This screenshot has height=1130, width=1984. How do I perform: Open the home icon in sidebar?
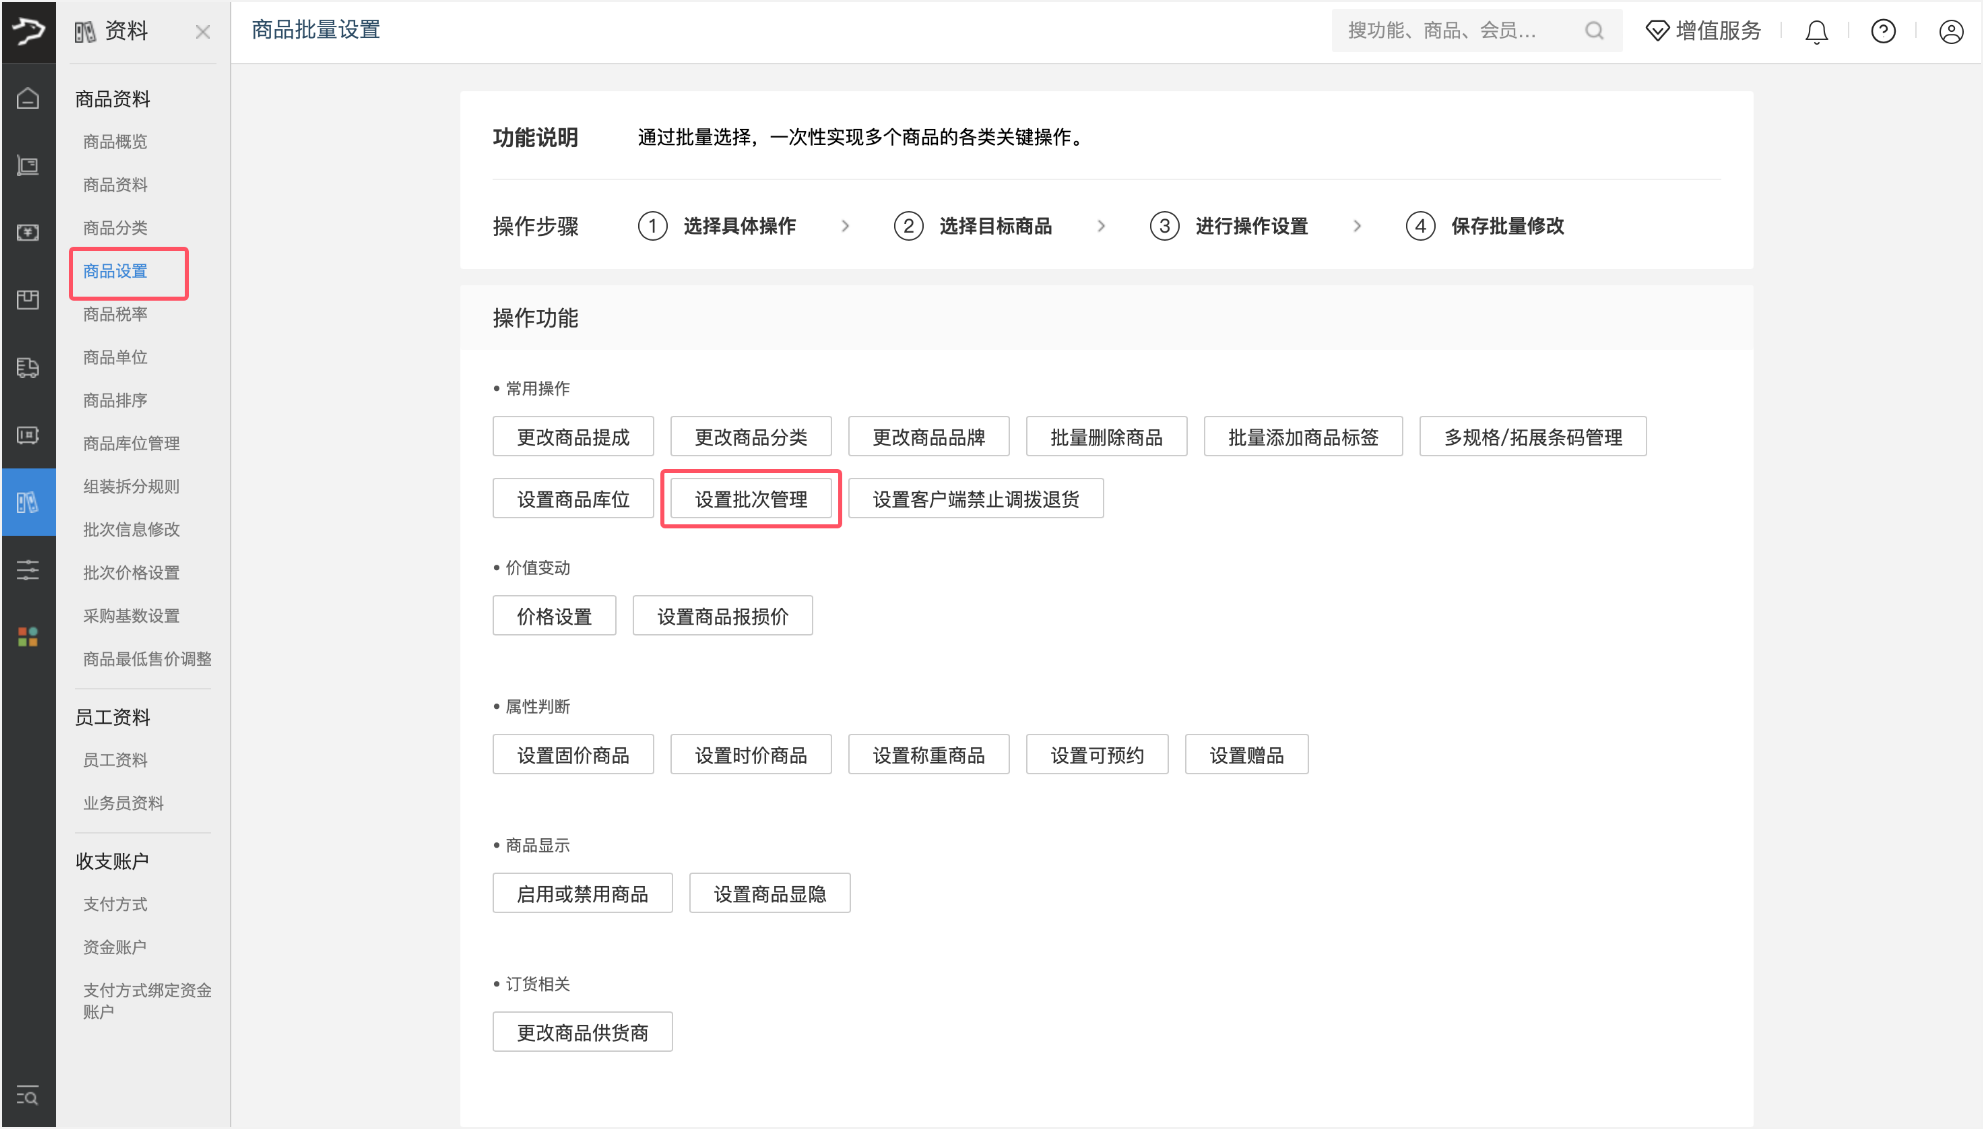tap(28, 98)
